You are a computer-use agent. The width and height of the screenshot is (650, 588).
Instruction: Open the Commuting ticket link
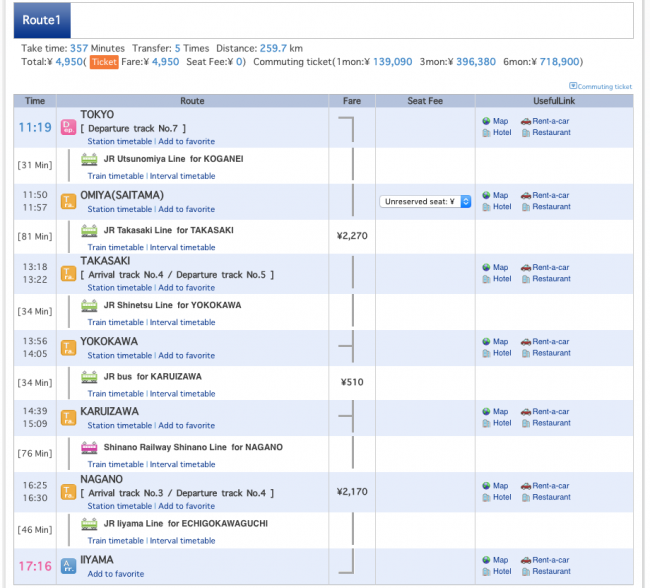[604, 87]
